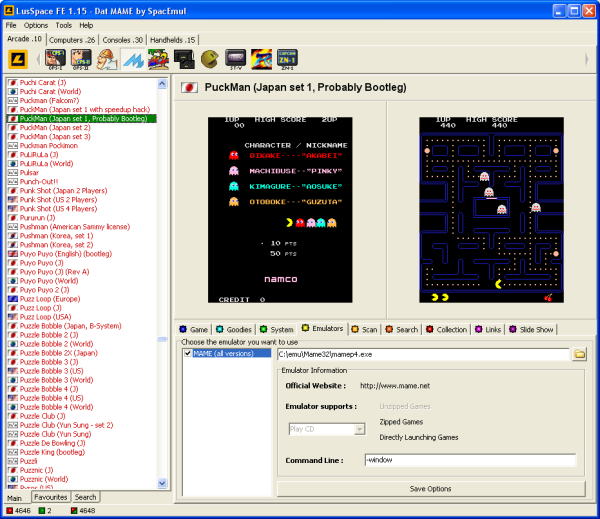Screen dimensions: 600x519
Task: Select the blue M system icon
Action: pos(133,60)
